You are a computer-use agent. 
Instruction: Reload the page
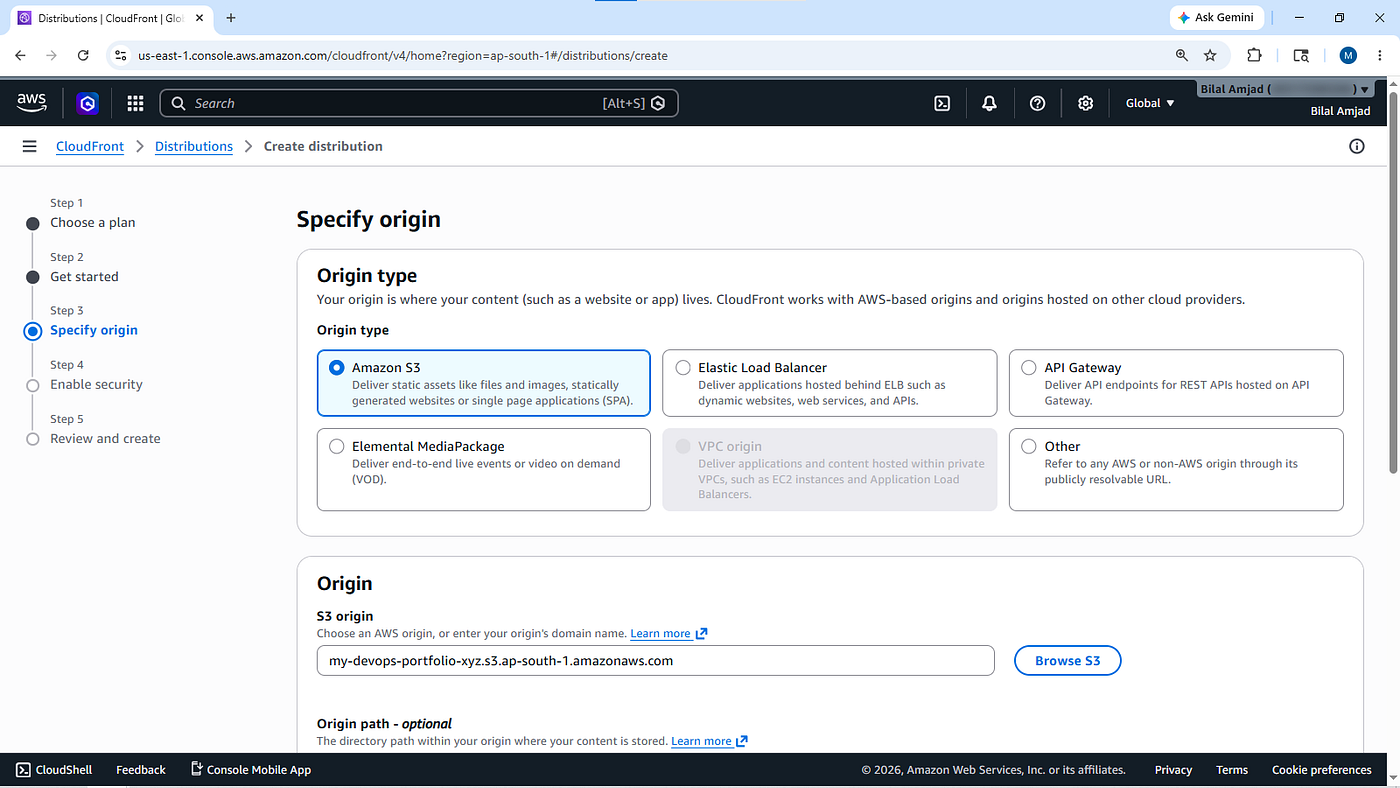[83, 56]
